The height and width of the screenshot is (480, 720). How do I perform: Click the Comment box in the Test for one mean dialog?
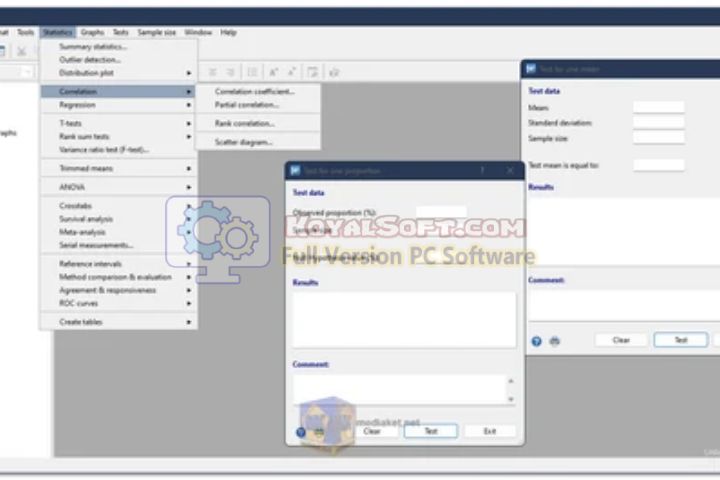[624, 305]
